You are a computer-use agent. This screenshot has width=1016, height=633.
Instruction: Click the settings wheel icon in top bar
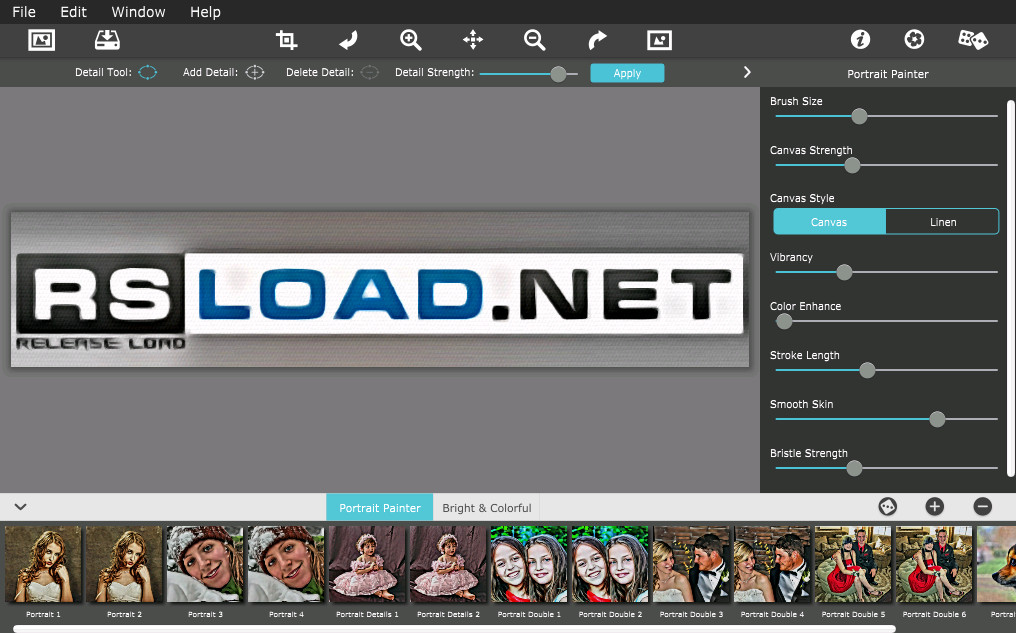(x=914, y=40)
